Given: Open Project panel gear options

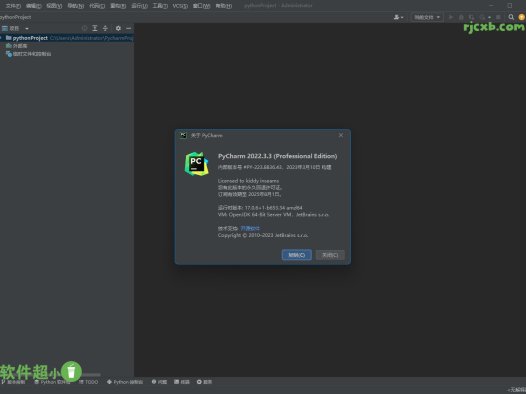Looking at the screenshot, I should pos(118,29).
